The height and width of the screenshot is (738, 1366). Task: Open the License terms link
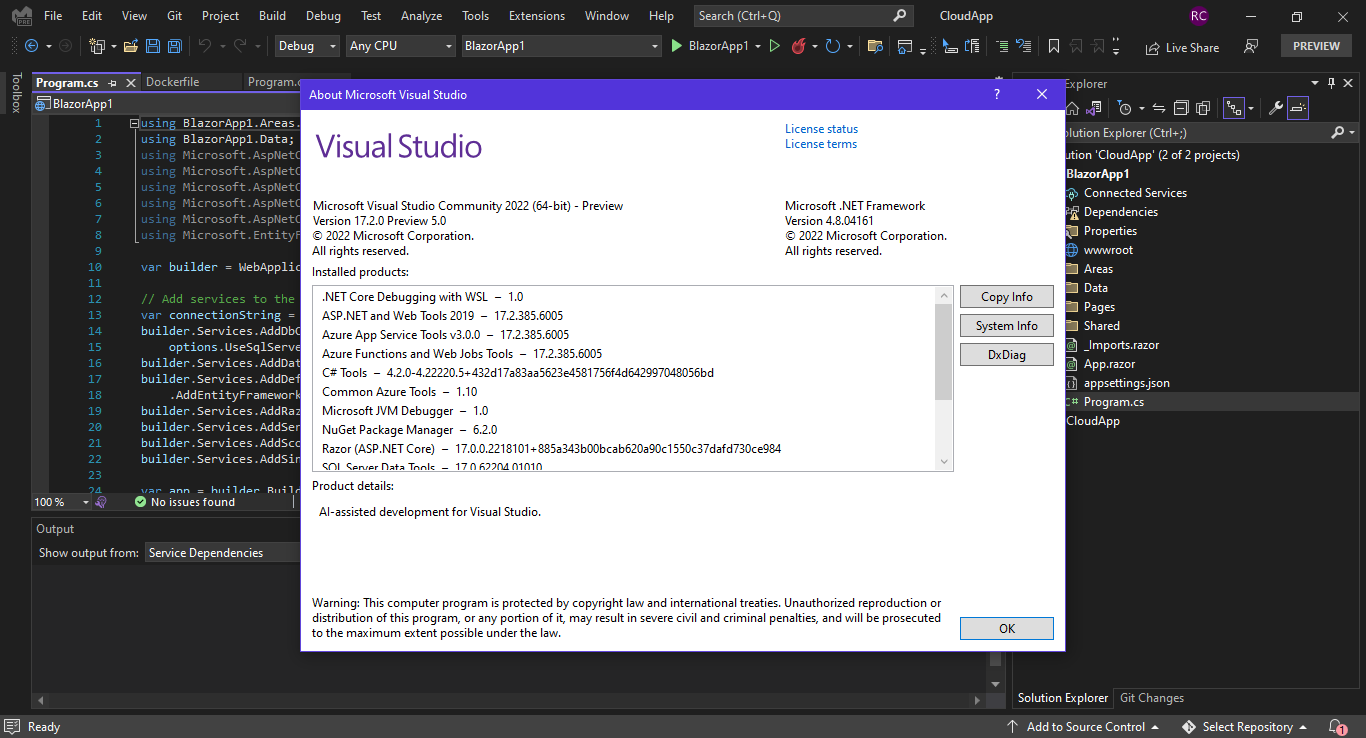(821, 144)
